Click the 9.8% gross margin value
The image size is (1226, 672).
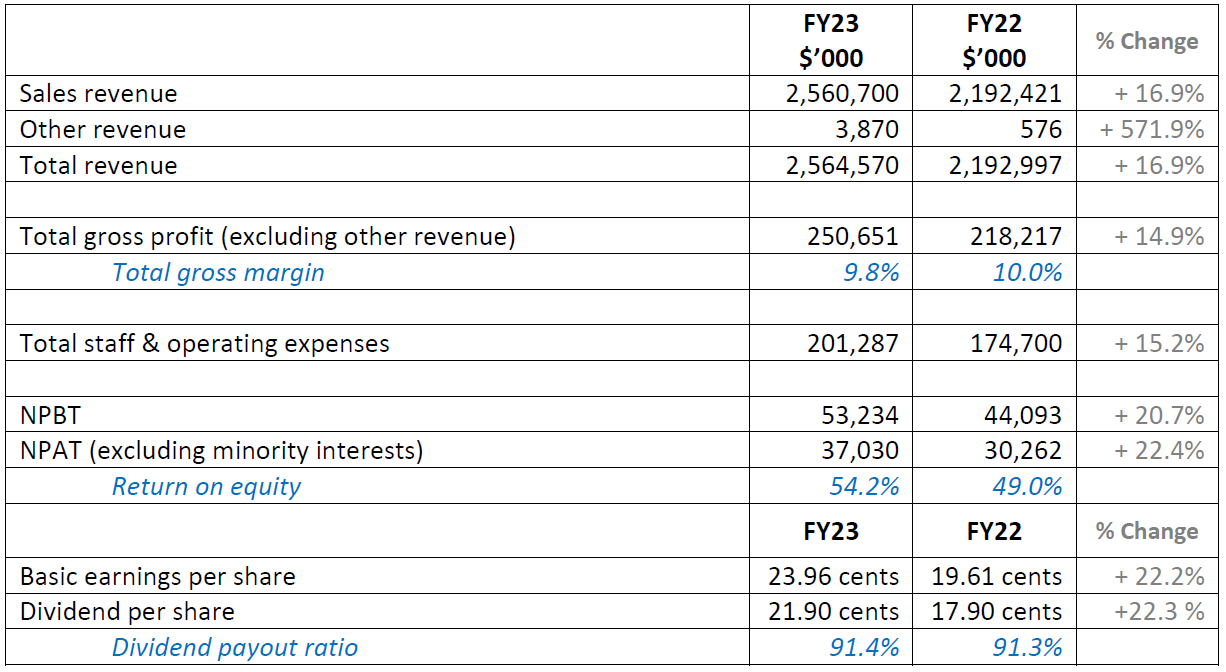coord(877,271)
